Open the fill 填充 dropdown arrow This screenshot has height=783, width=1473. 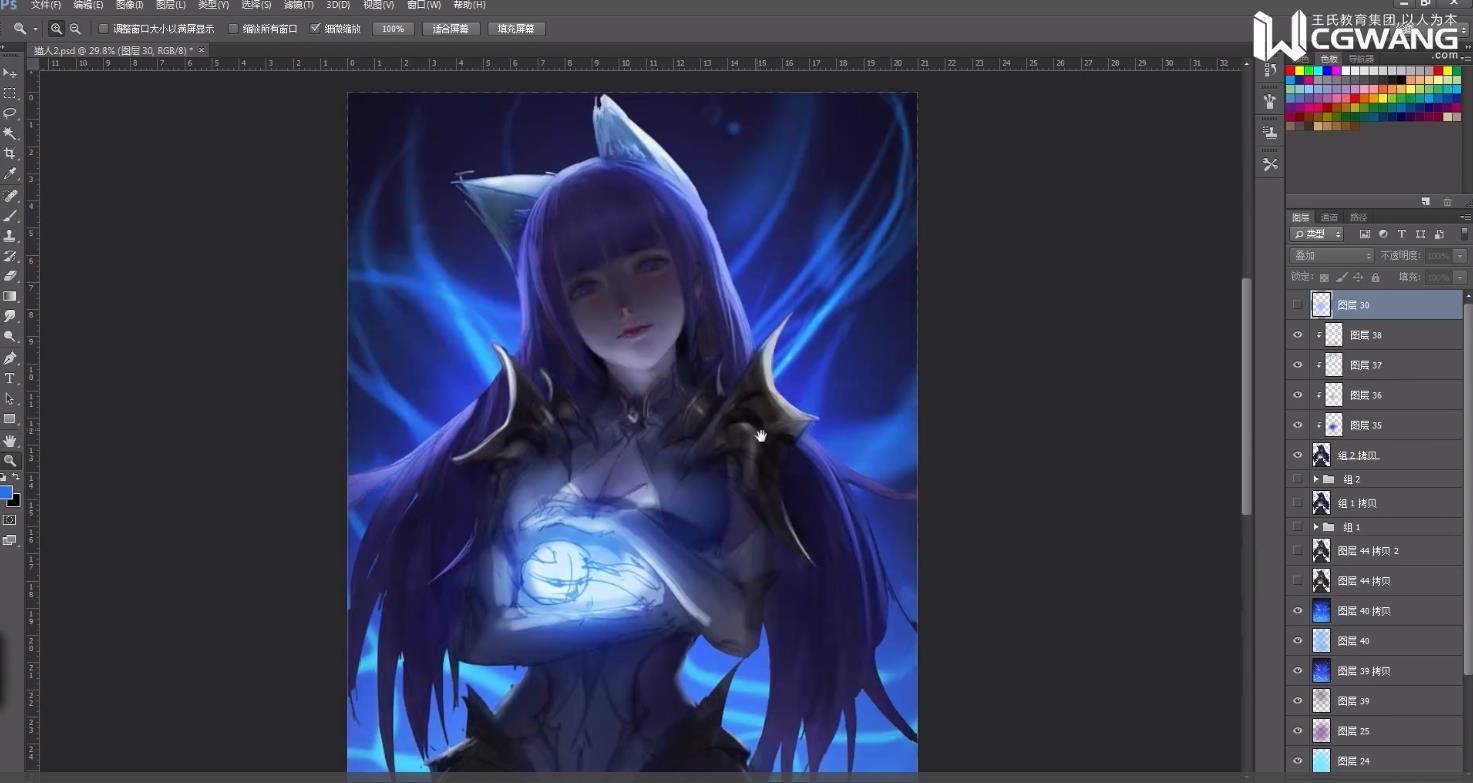point(1460,277)
